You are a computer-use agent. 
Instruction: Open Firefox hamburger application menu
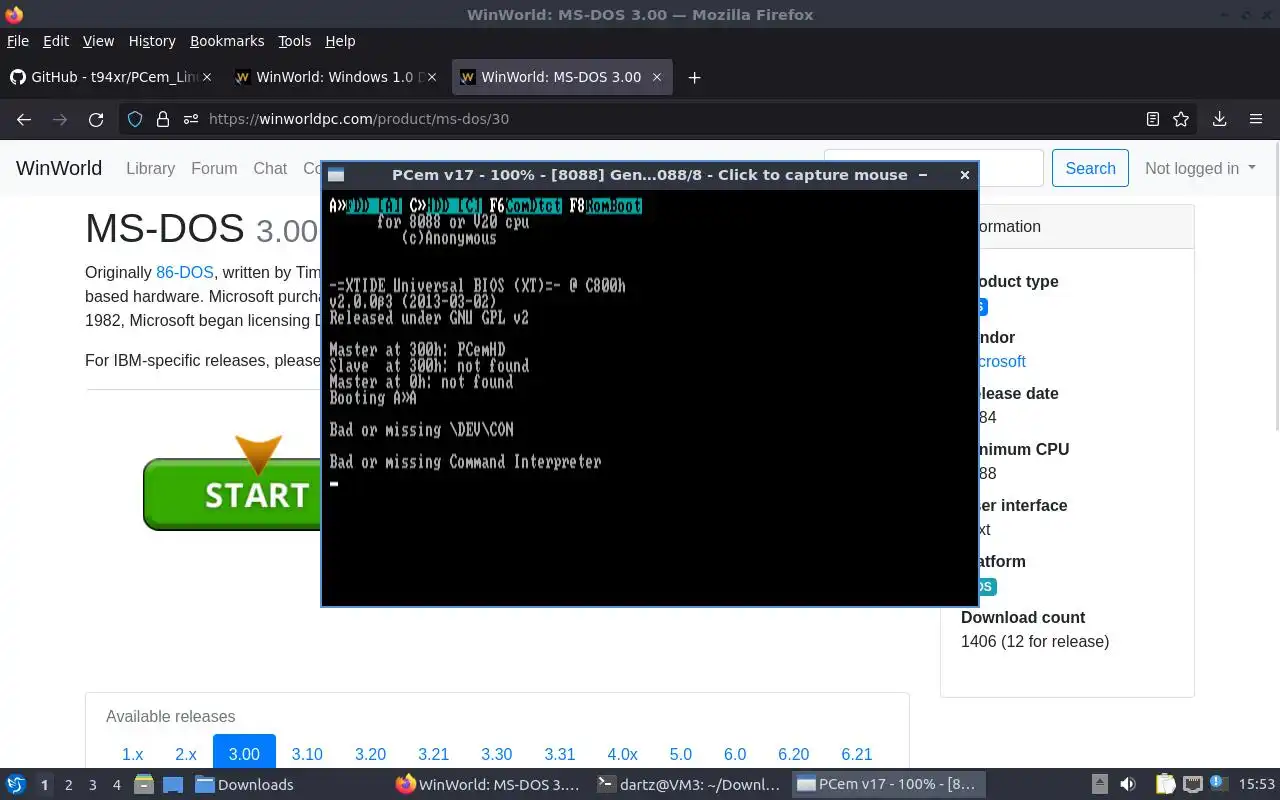coord(1256,119)
